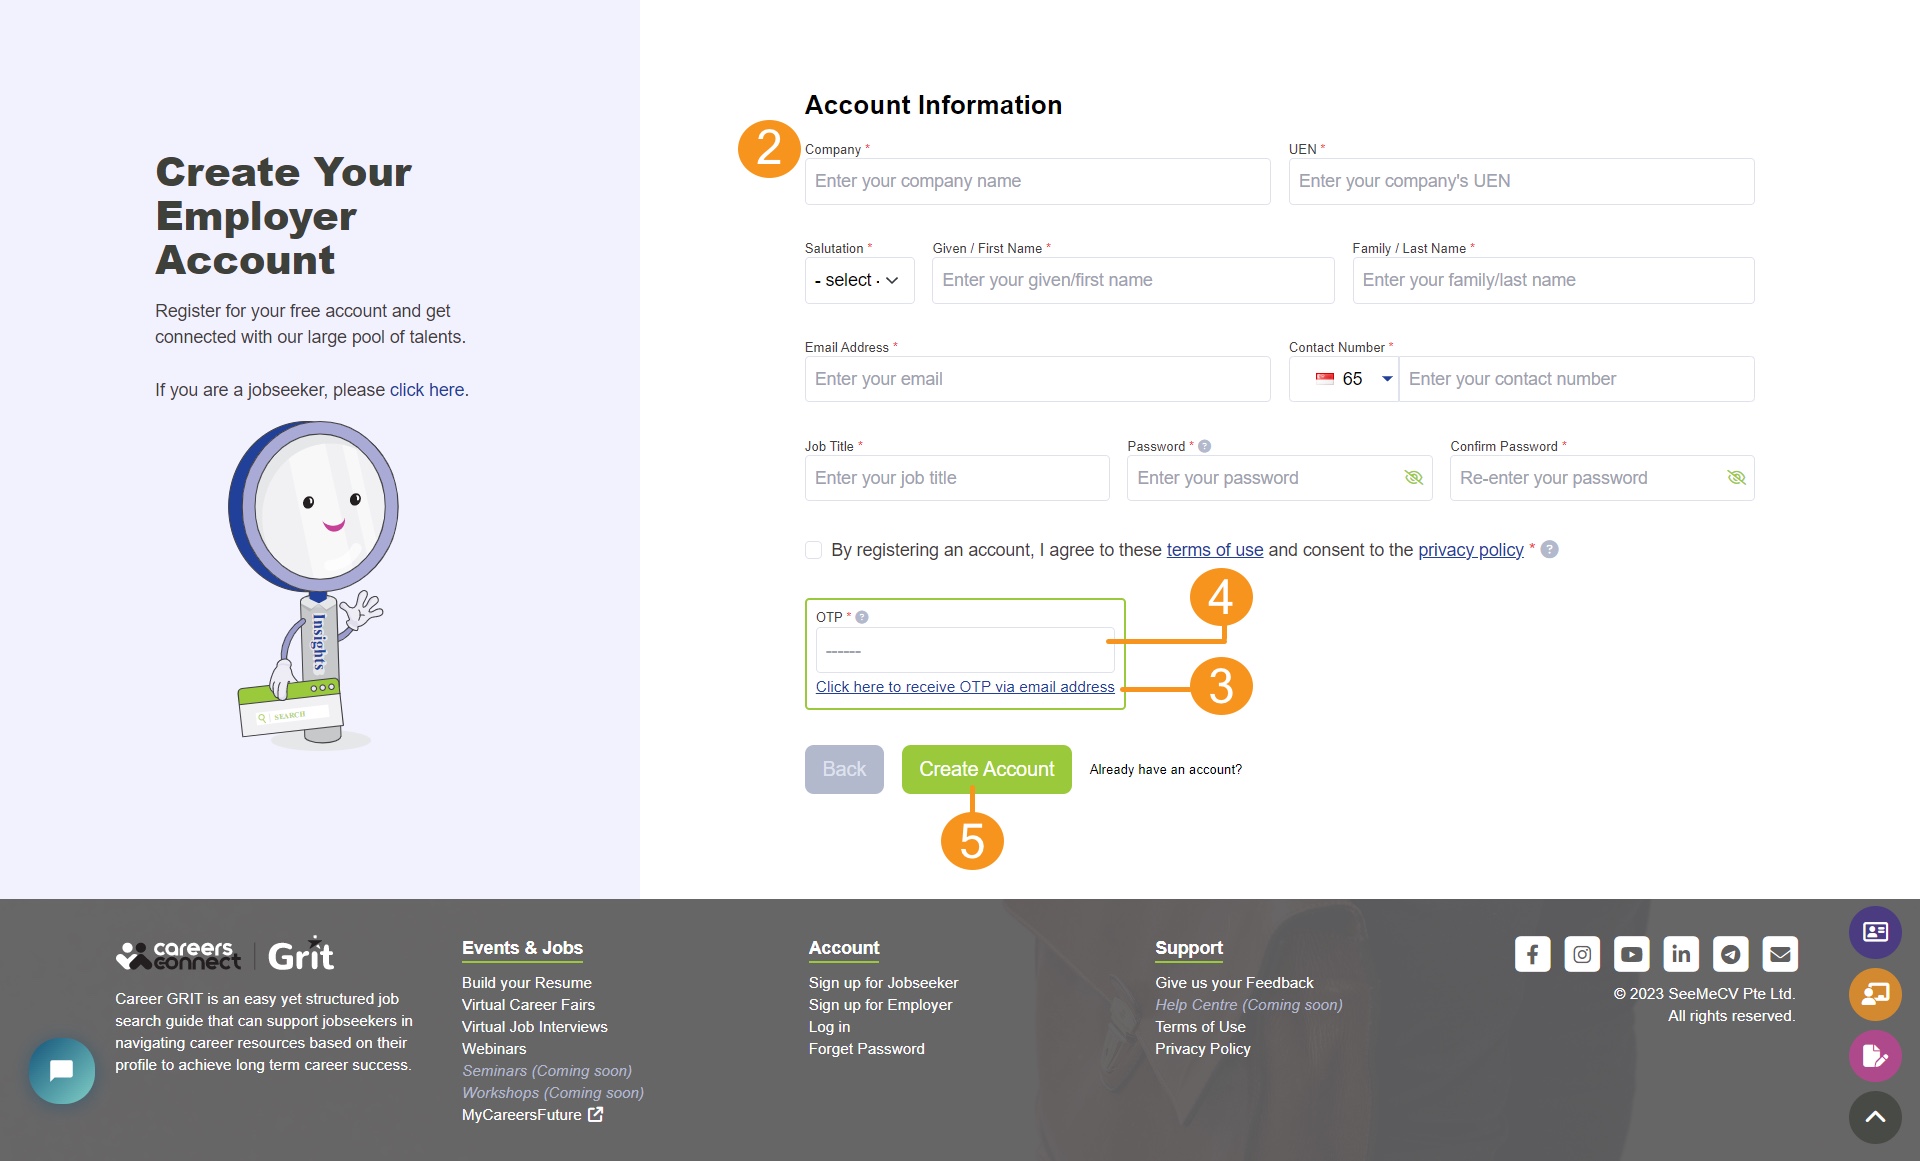This screenshot has height=1161, width=1920.
Task: Click the Telegram social media icon
Action: click(1729, 954)
